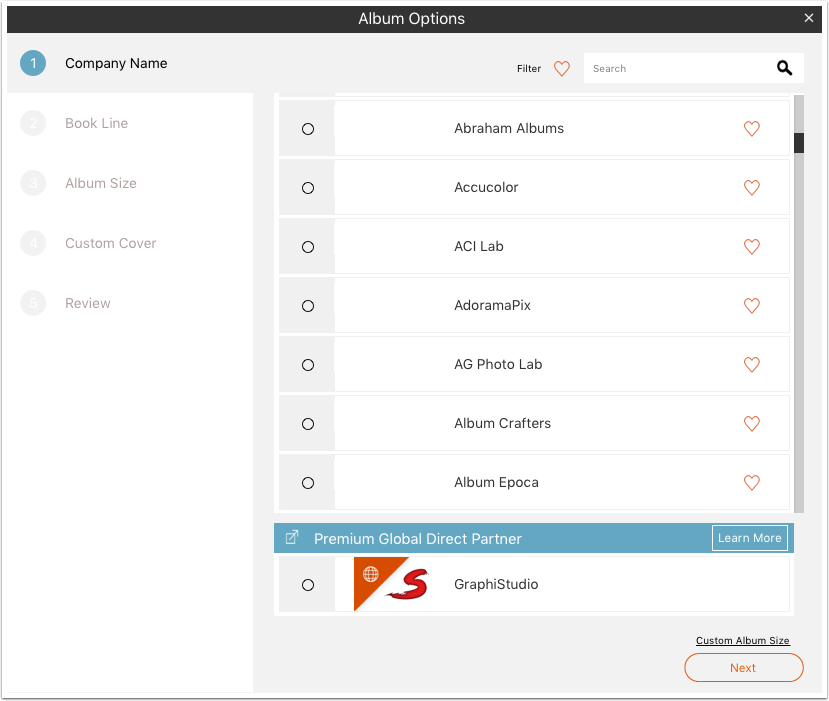This screenshot has width=829, height=701.
Task: Click the Album Crafters label
Action: coord(502,423)
